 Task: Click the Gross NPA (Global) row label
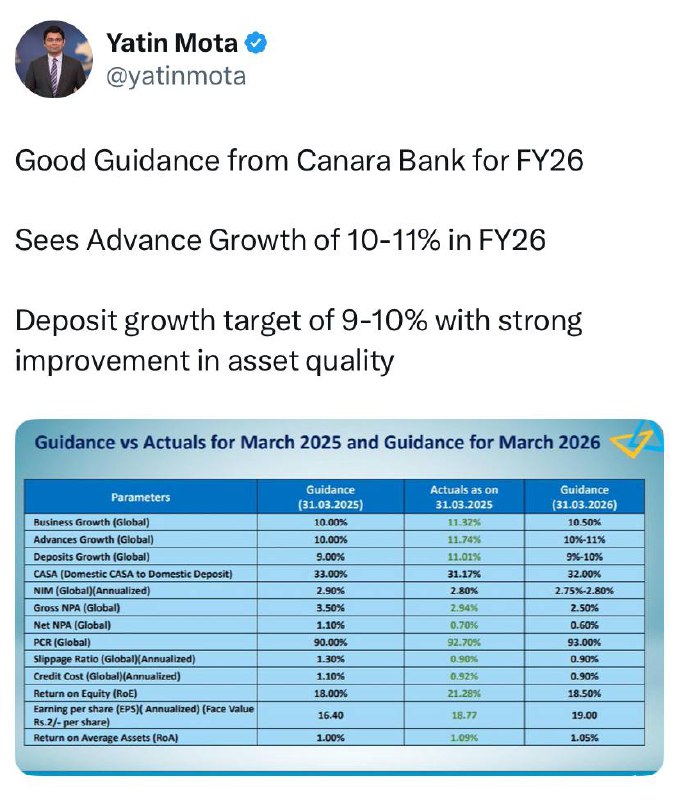pyautogui.click(x=77, y=608)
